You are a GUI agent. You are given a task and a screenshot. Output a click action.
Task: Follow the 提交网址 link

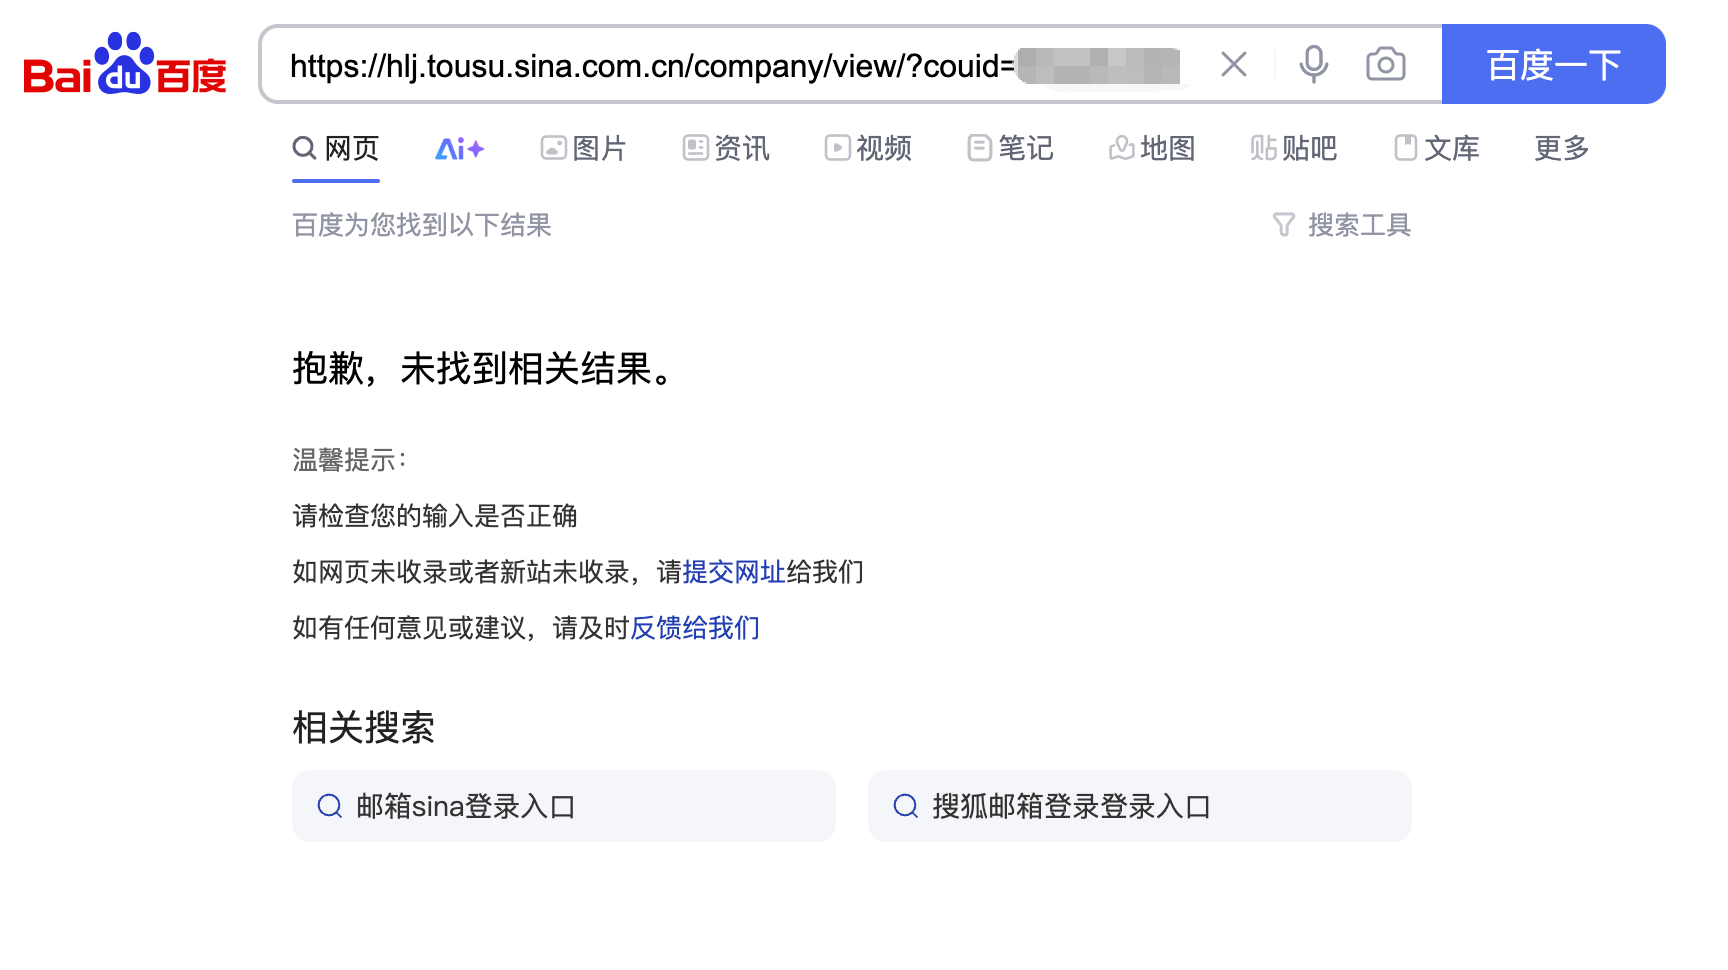(x=734, y=572)
